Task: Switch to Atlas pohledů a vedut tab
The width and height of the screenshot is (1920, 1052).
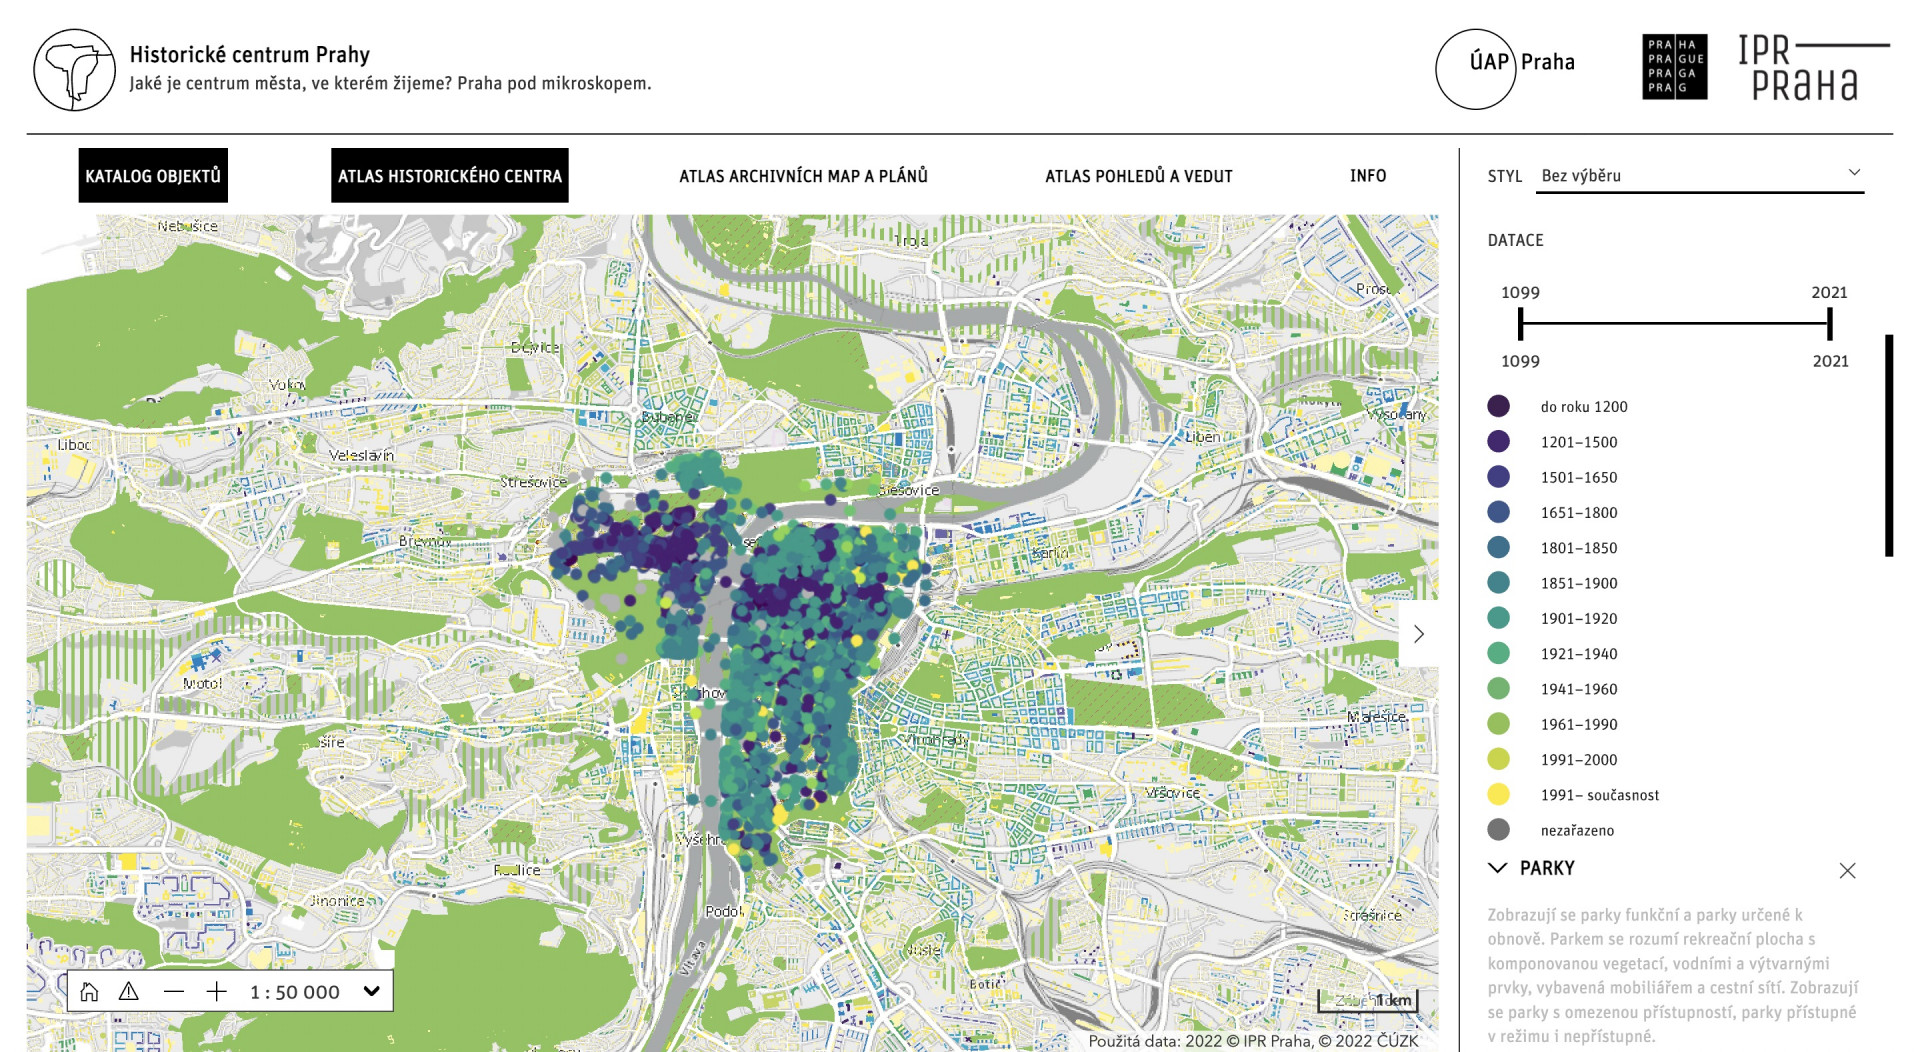Action: (x=1138, y=176)
